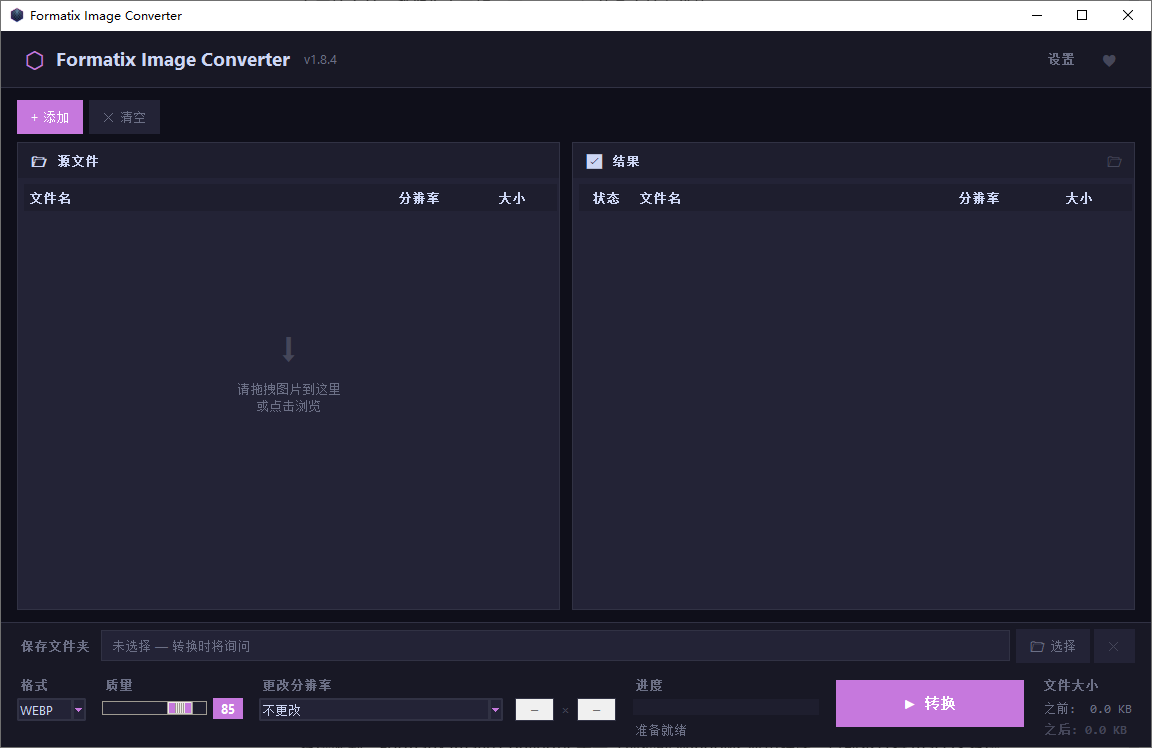This screenshot has height=748, width=1152.
Task: Click the 进度 progress bar
Action: (x=726, y=707)
